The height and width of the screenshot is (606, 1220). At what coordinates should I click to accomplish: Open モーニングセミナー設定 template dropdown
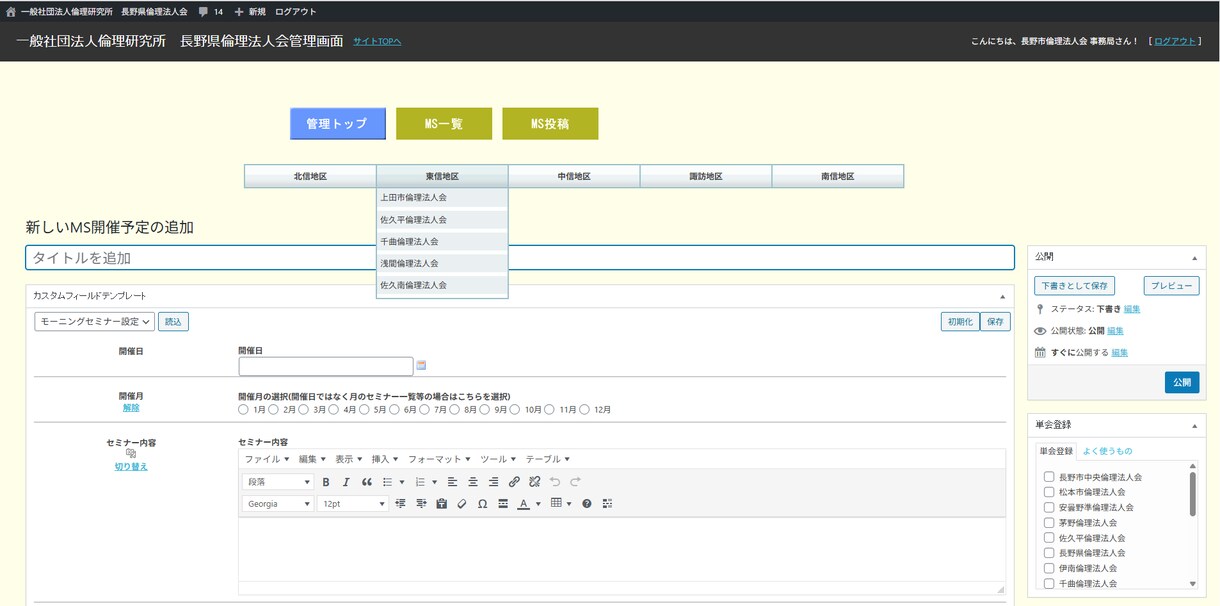(x=95, y=321)
